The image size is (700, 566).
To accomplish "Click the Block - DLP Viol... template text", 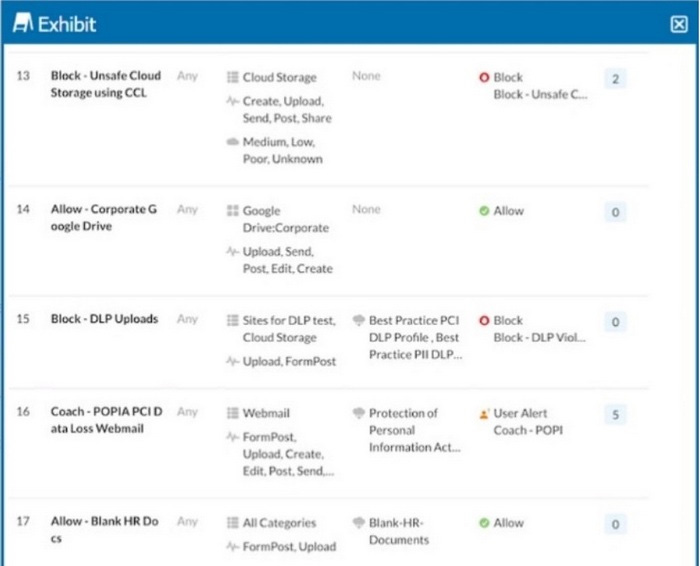I will coord(540,338).
